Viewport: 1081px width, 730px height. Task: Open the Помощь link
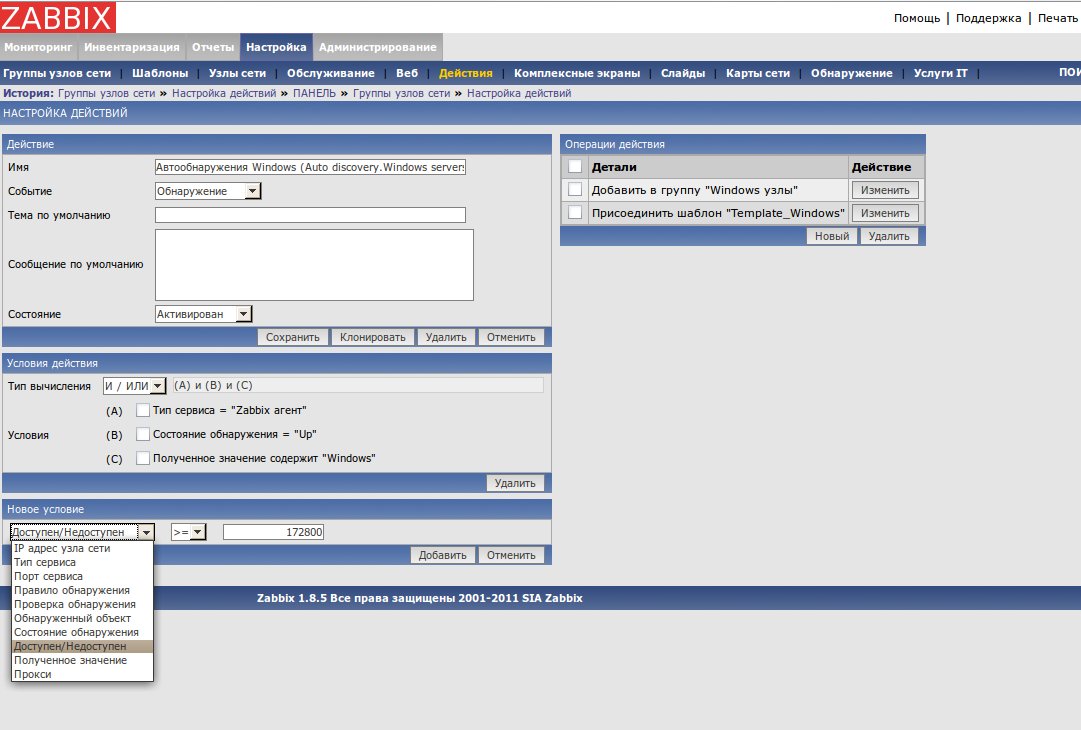point(916,18)
